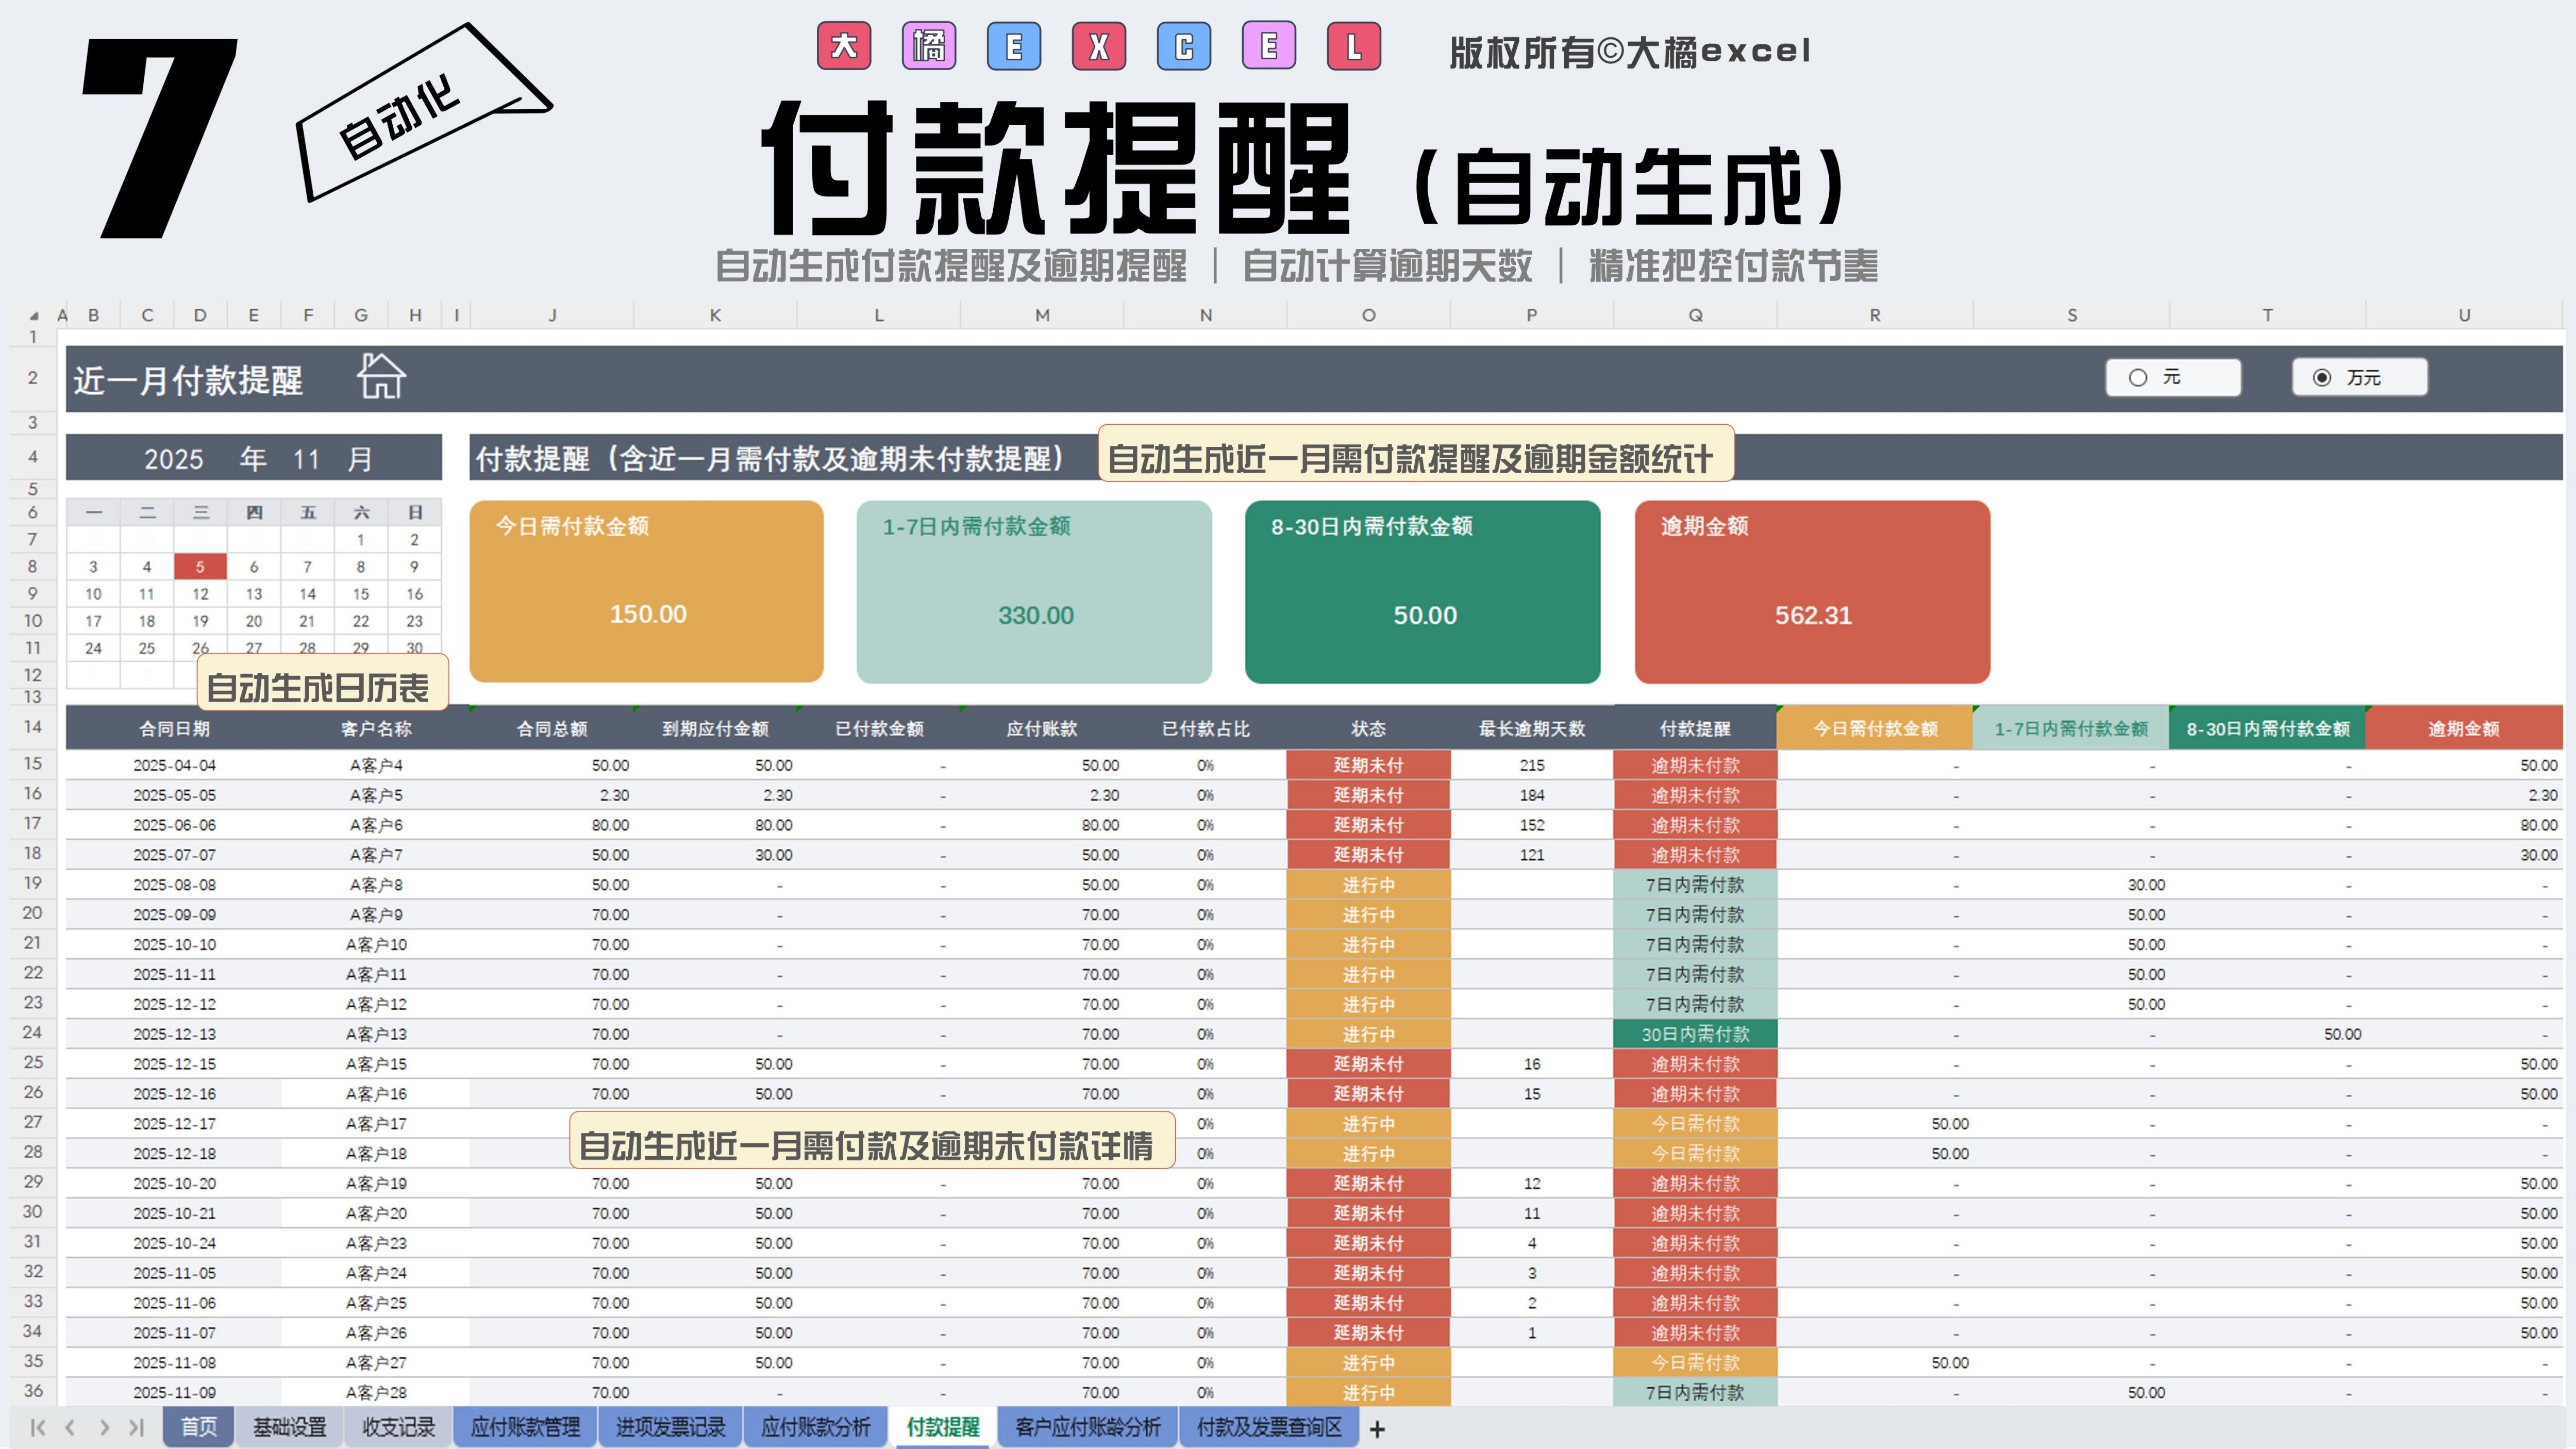The height and width of the screenshot is (1449, 2576).
Task: Select highlighted day 5 in the calendar
Action: point(200,567)
